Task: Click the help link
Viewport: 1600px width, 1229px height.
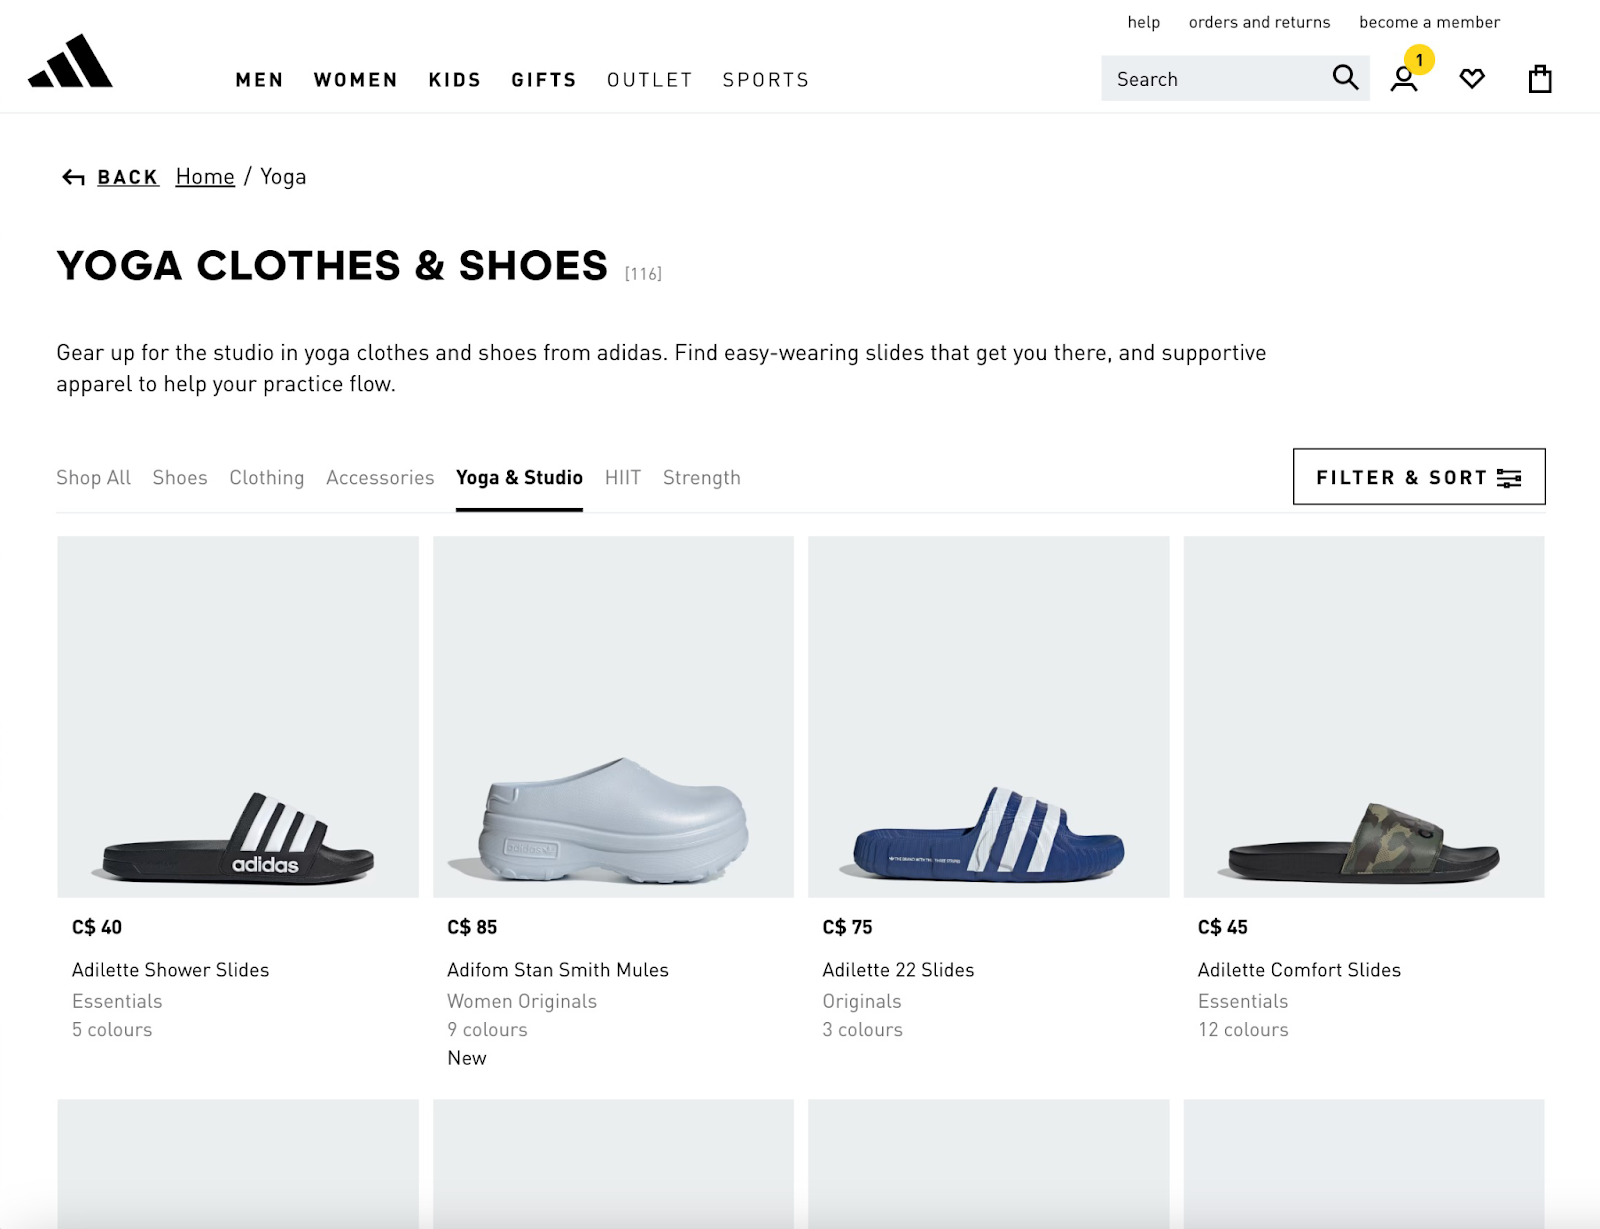Action: click(1144, 22)
